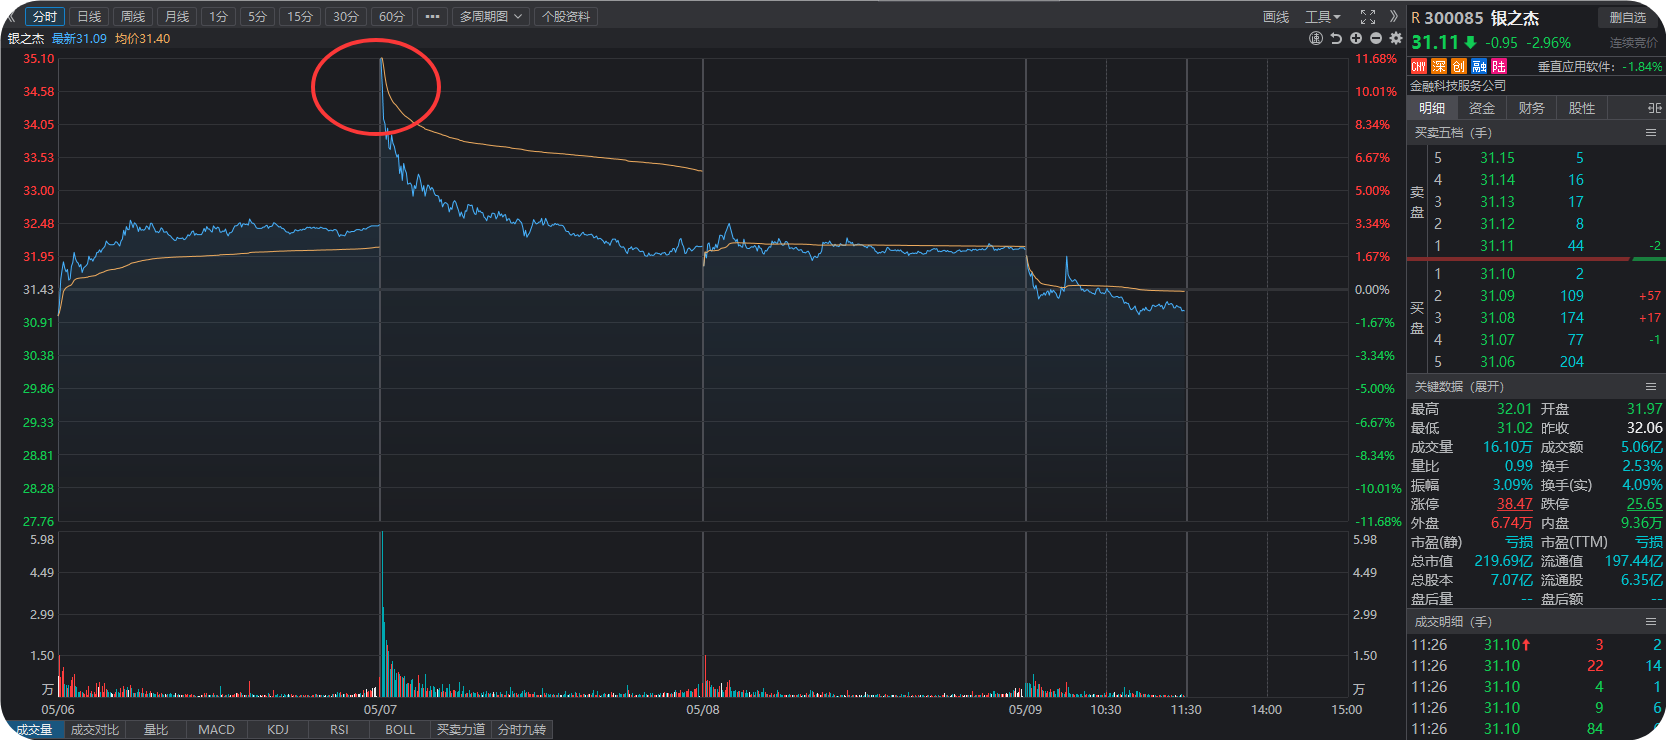Zoom out chart with minus icon
This screenshot has height=740, width=1666.
click(1376, 38)
